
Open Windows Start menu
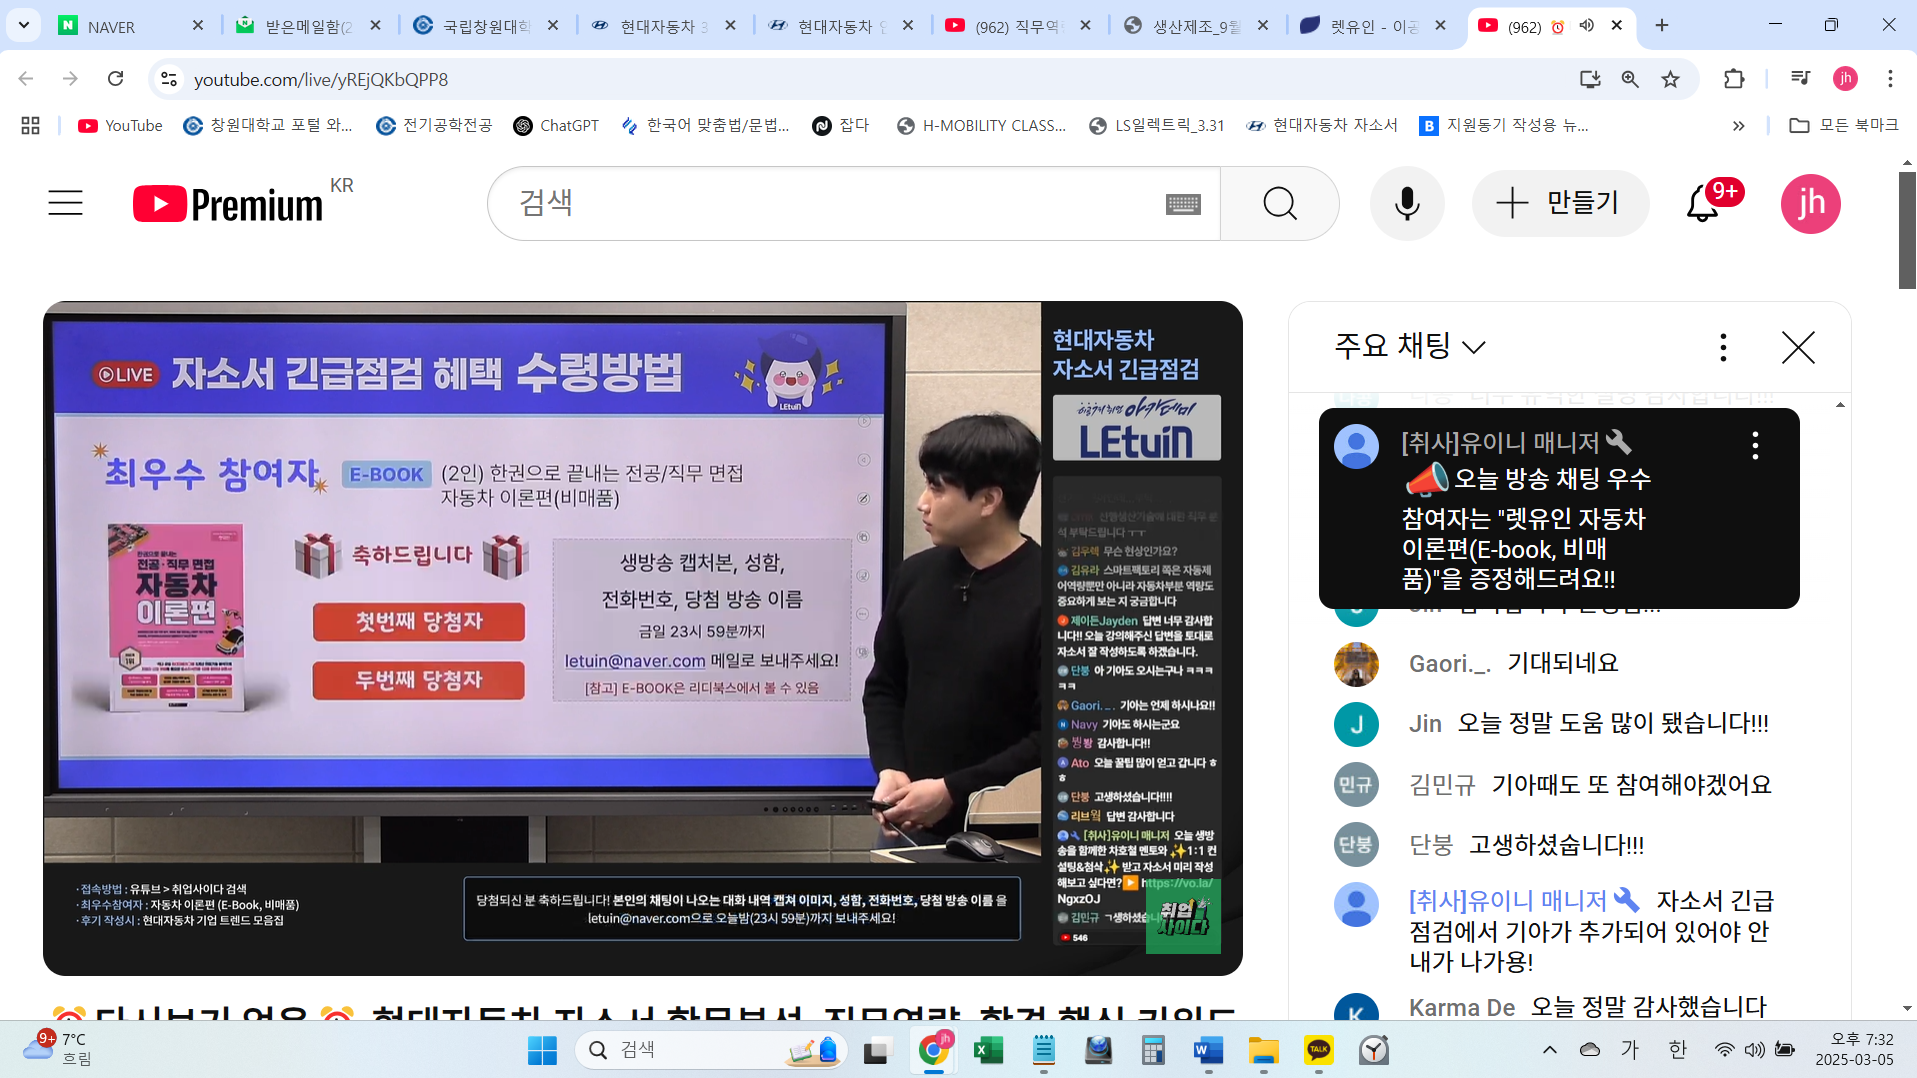point(542,1050)
